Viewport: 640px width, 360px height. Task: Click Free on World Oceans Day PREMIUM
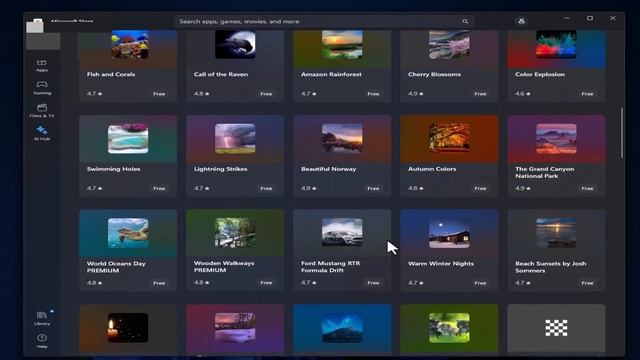coord(159,283)
